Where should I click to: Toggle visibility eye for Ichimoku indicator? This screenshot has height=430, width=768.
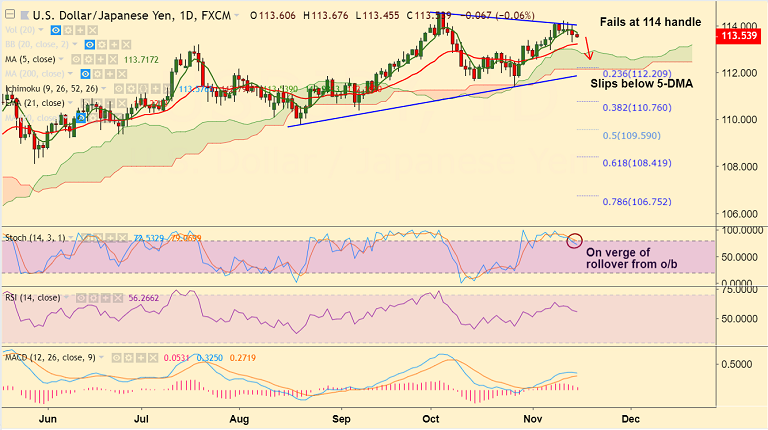point(119,89)
